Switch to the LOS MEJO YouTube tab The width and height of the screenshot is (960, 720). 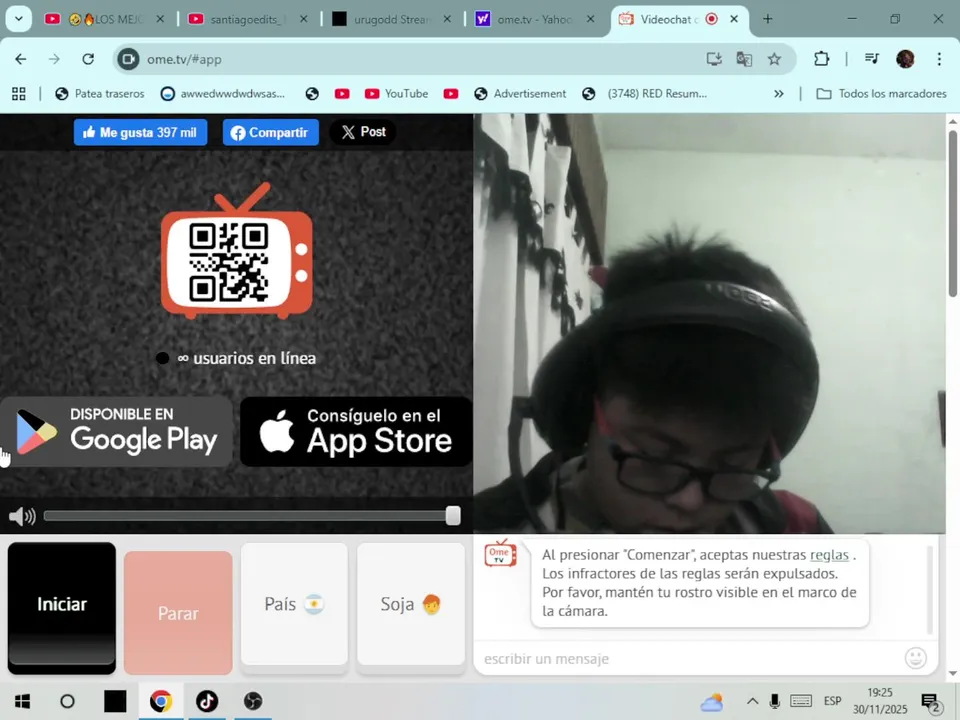pyautogui.click(x=104, y=19)
